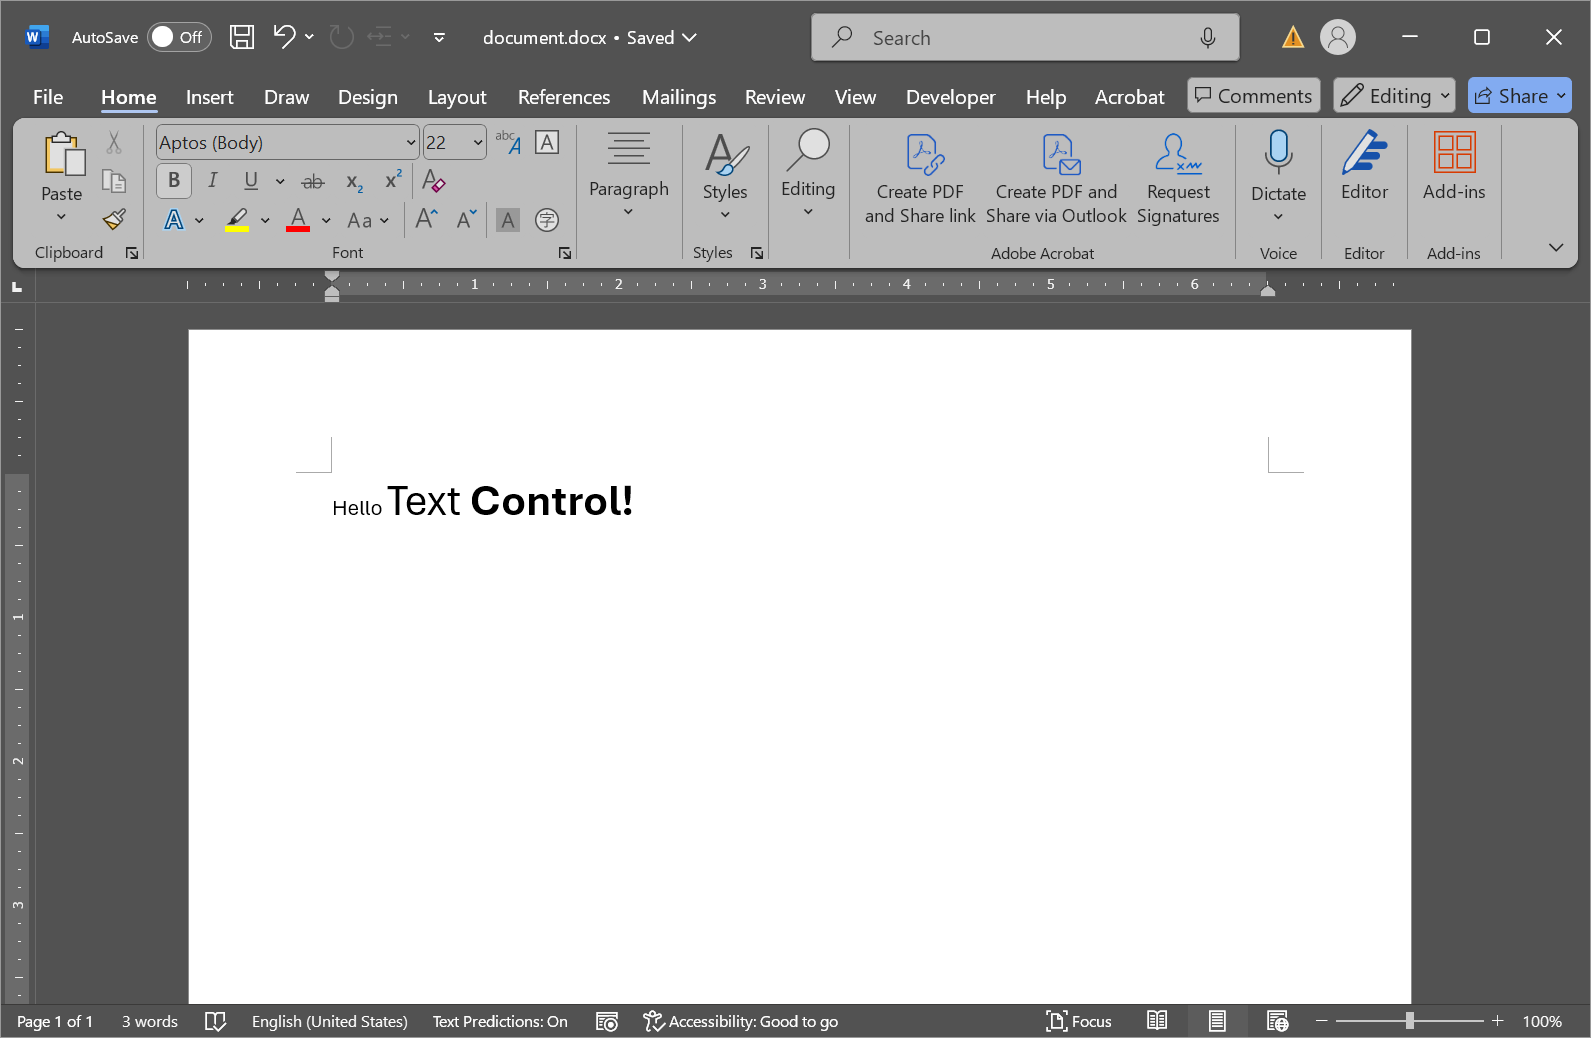This screenshot has height=1038, width=1591.
Task: Click the Character Border icon
Action: pyautogui.click(x=547, y=142)
